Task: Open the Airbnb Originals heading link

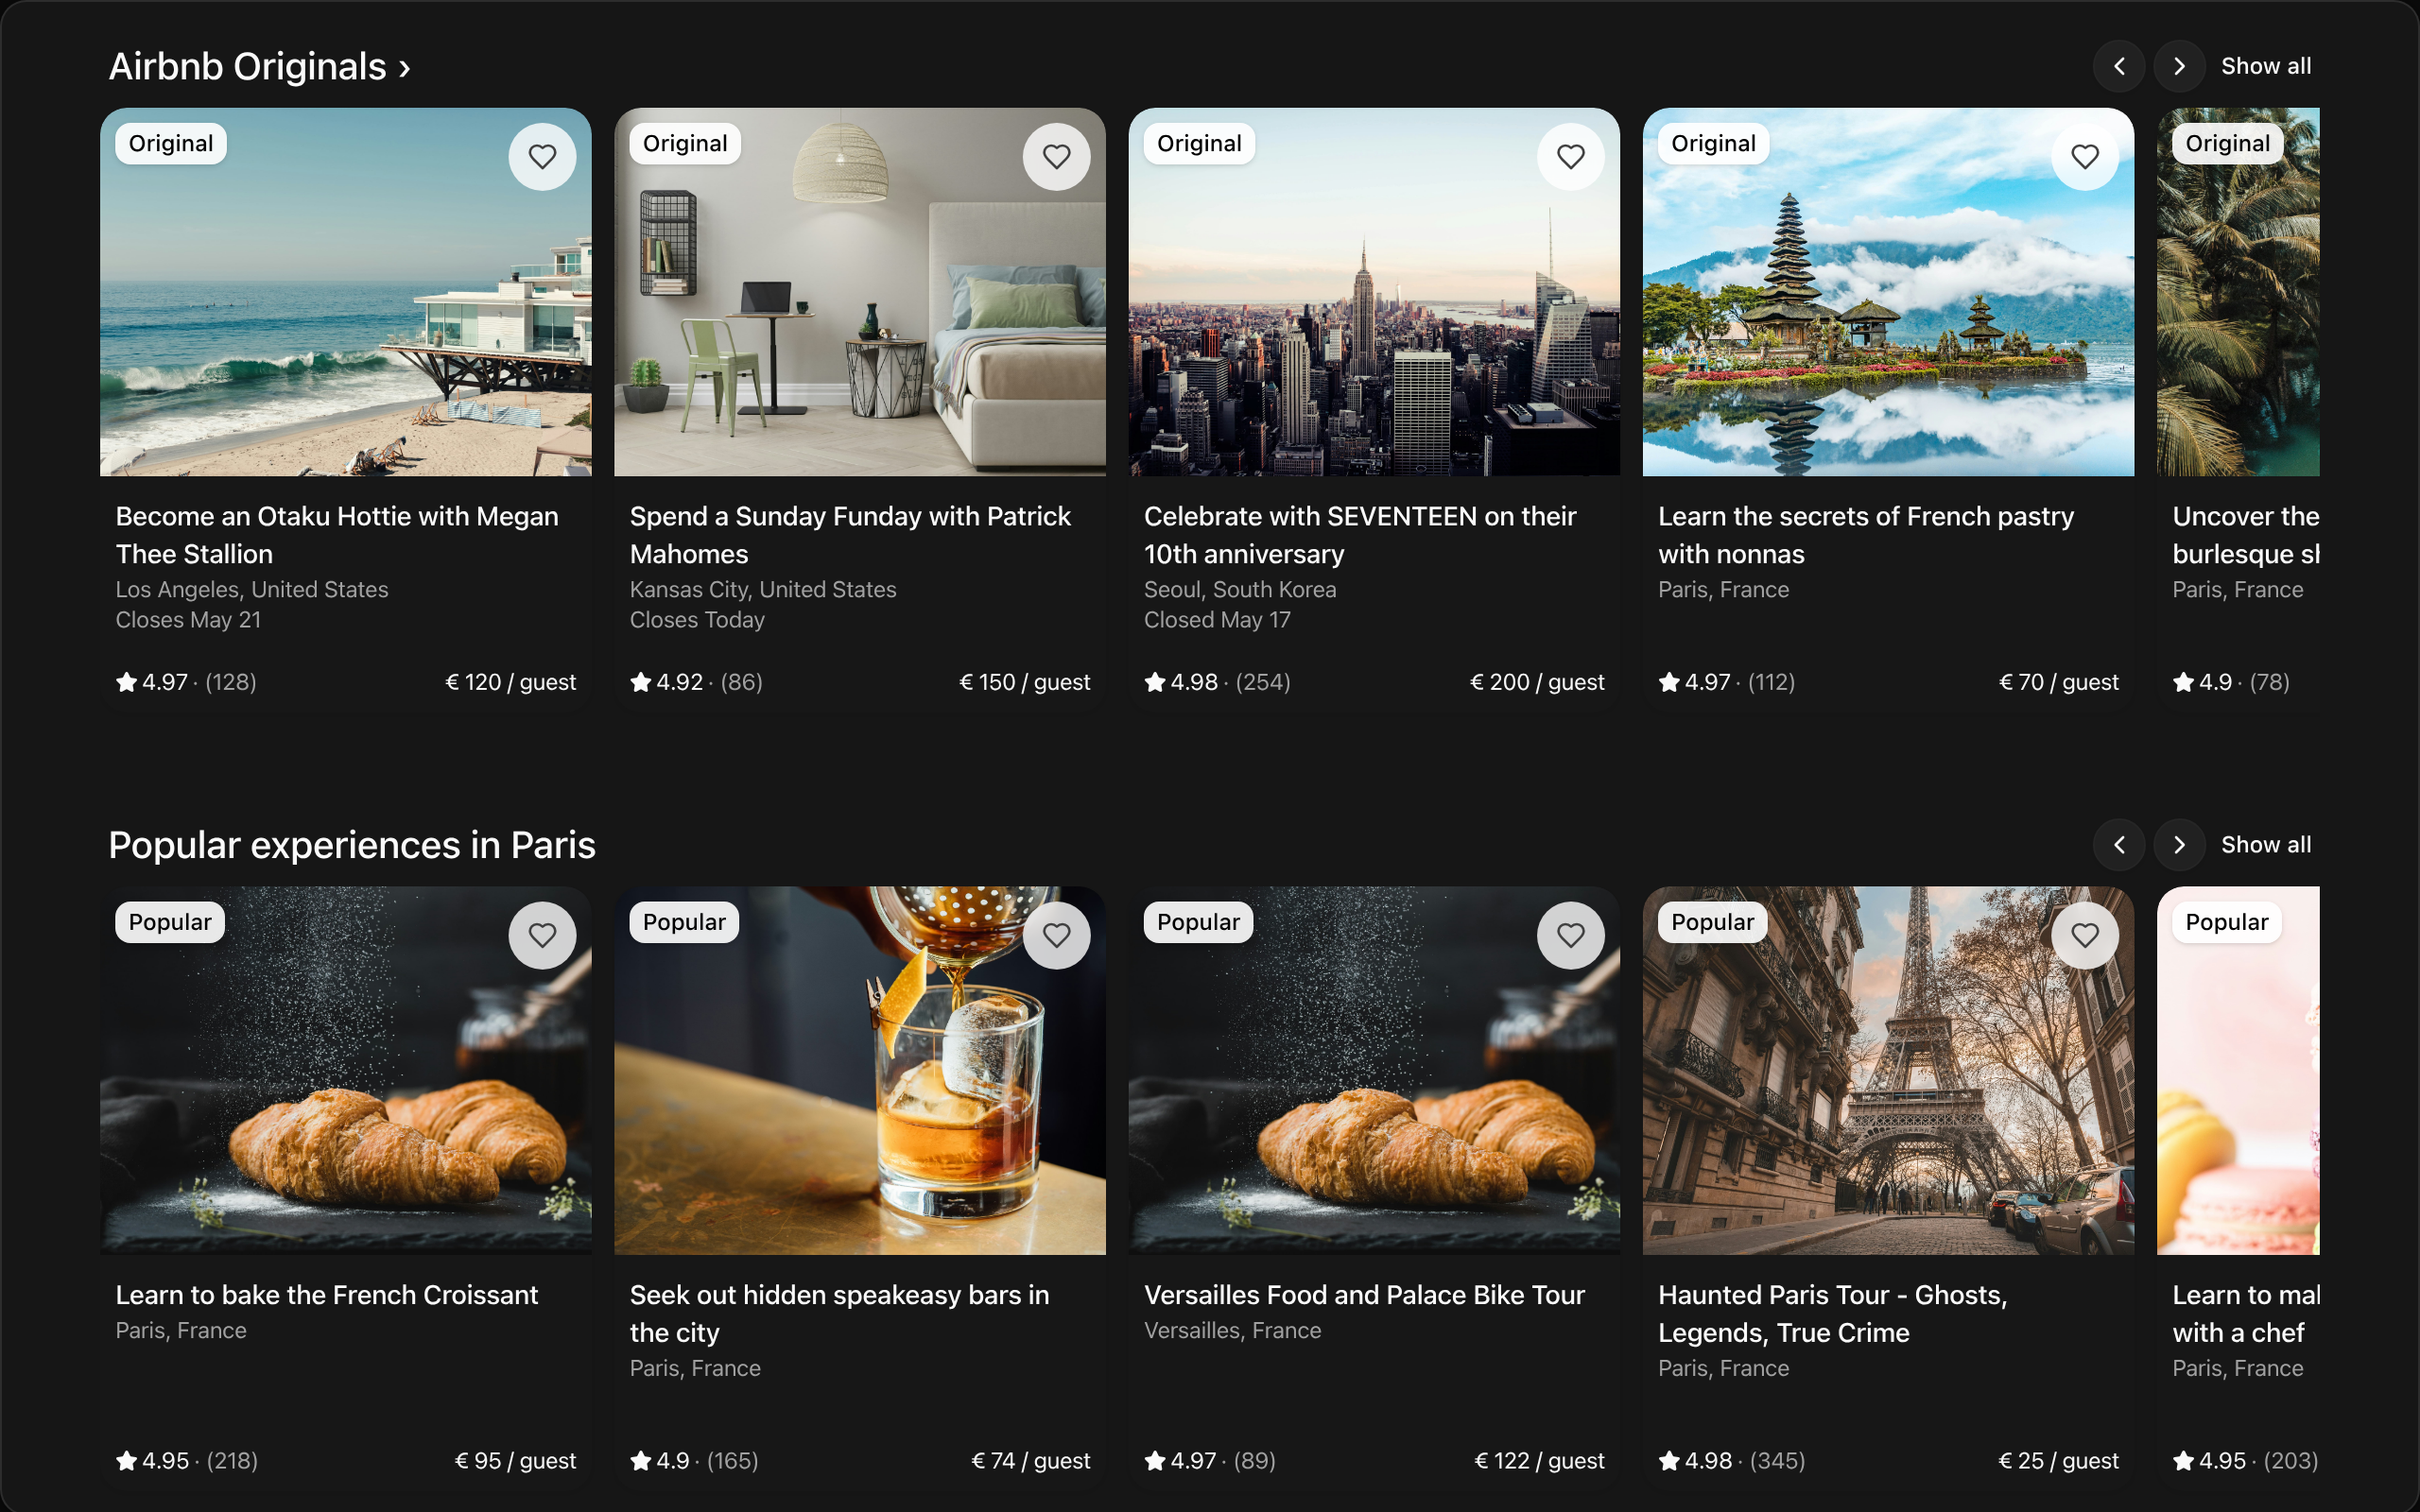Action: (x=260, y=67)
